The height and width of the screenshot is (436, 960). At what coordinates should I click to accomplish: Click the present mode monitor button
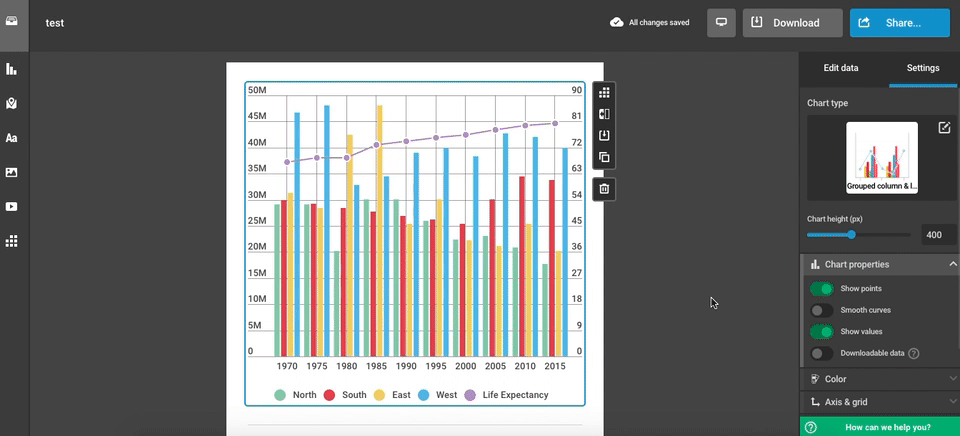721,23
